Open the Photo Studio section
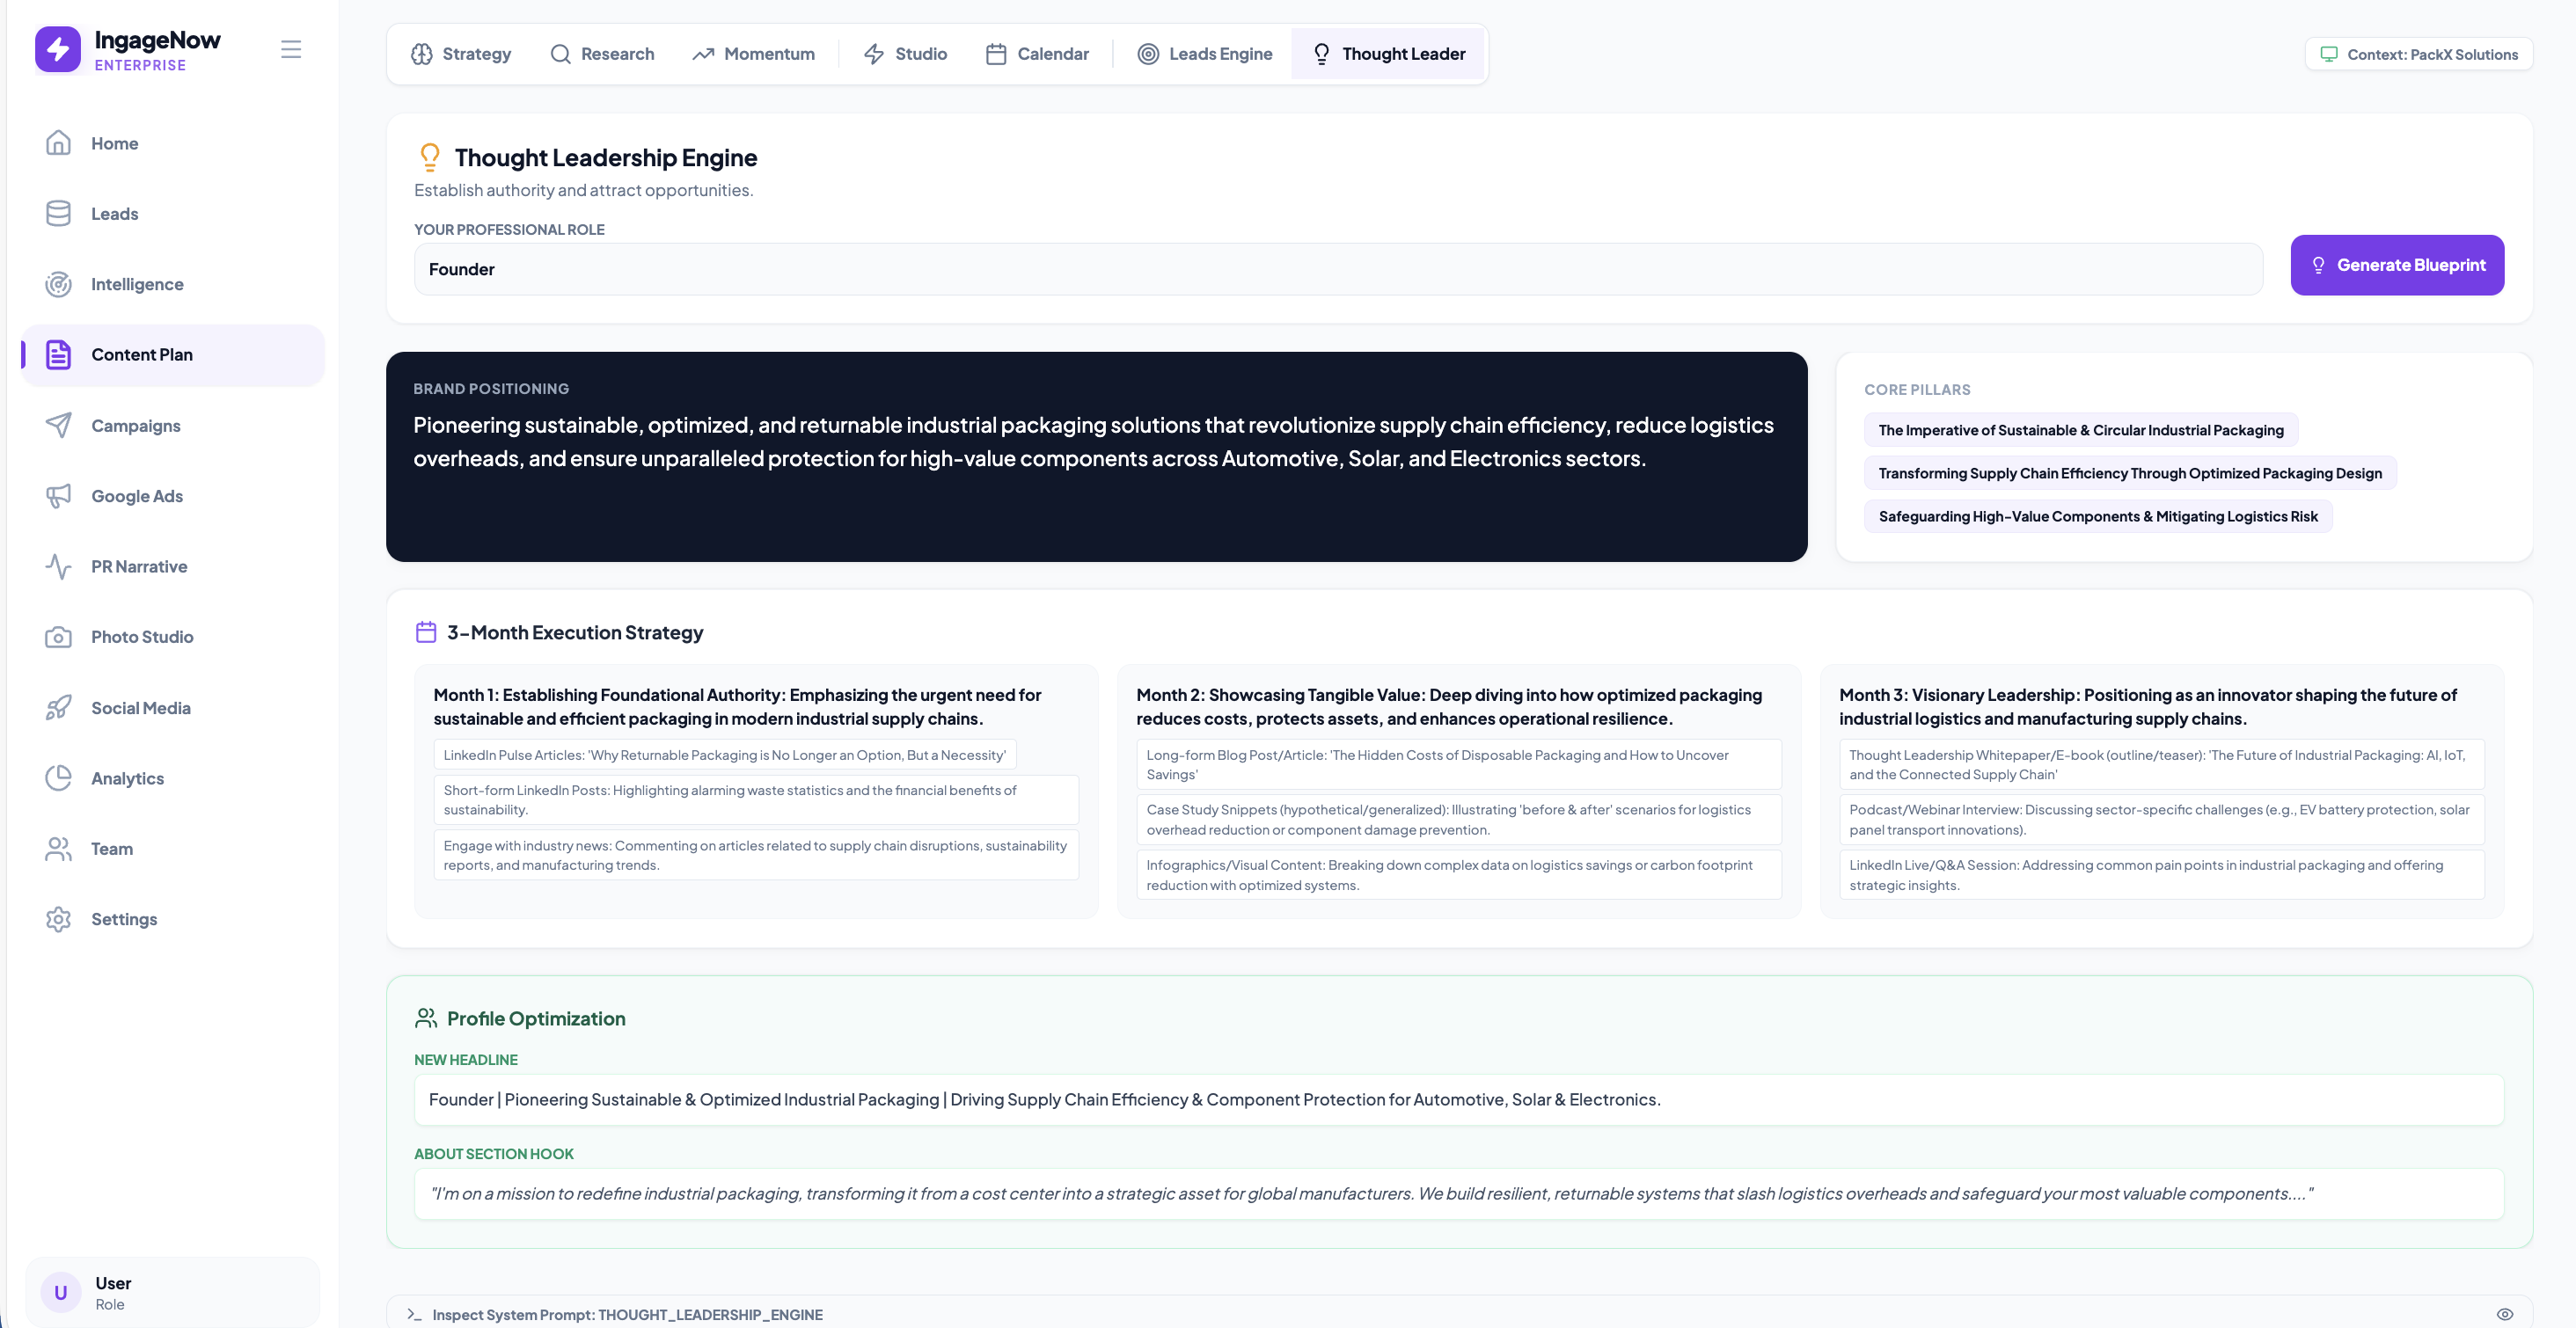The height and width of the screenshot is (1328, 2576). point(141,637)
